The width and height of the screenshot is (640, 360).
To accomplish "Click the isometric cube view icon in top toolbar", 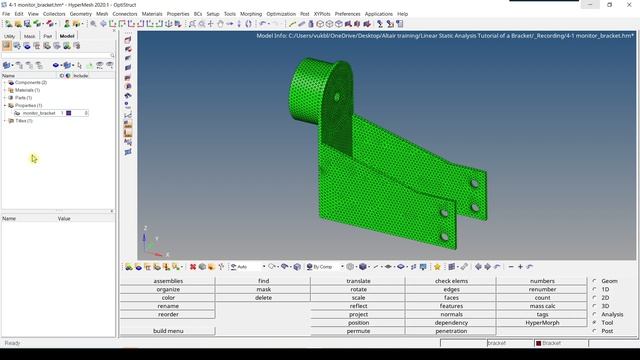I will coord(320,24).
